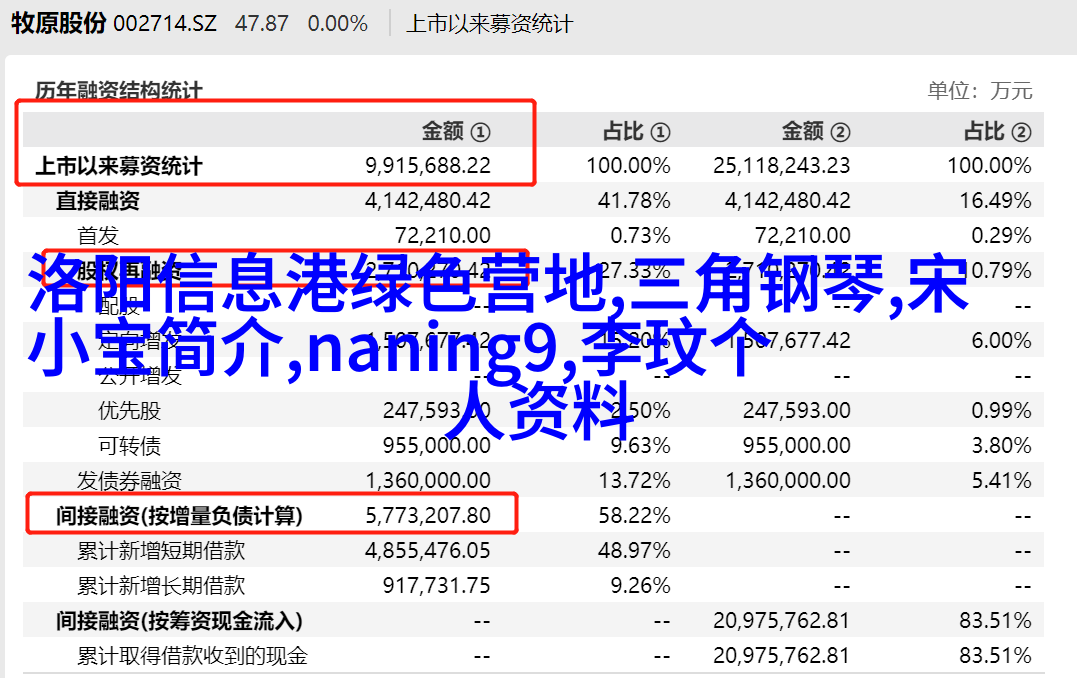
Task: Click the 6.00% value in 定向增发 row
Action: click(x=1001, y=340)
